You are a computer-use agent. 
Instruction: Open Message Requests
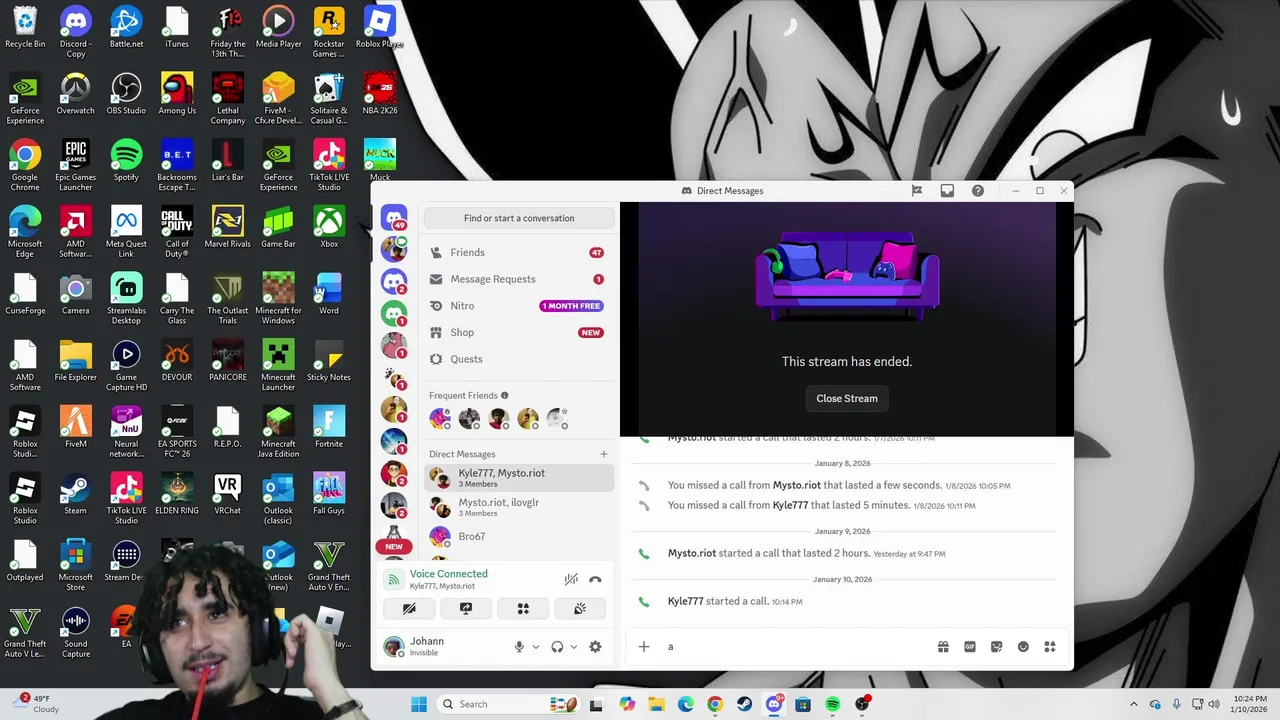pyautogui.click(x=518, y=279)
